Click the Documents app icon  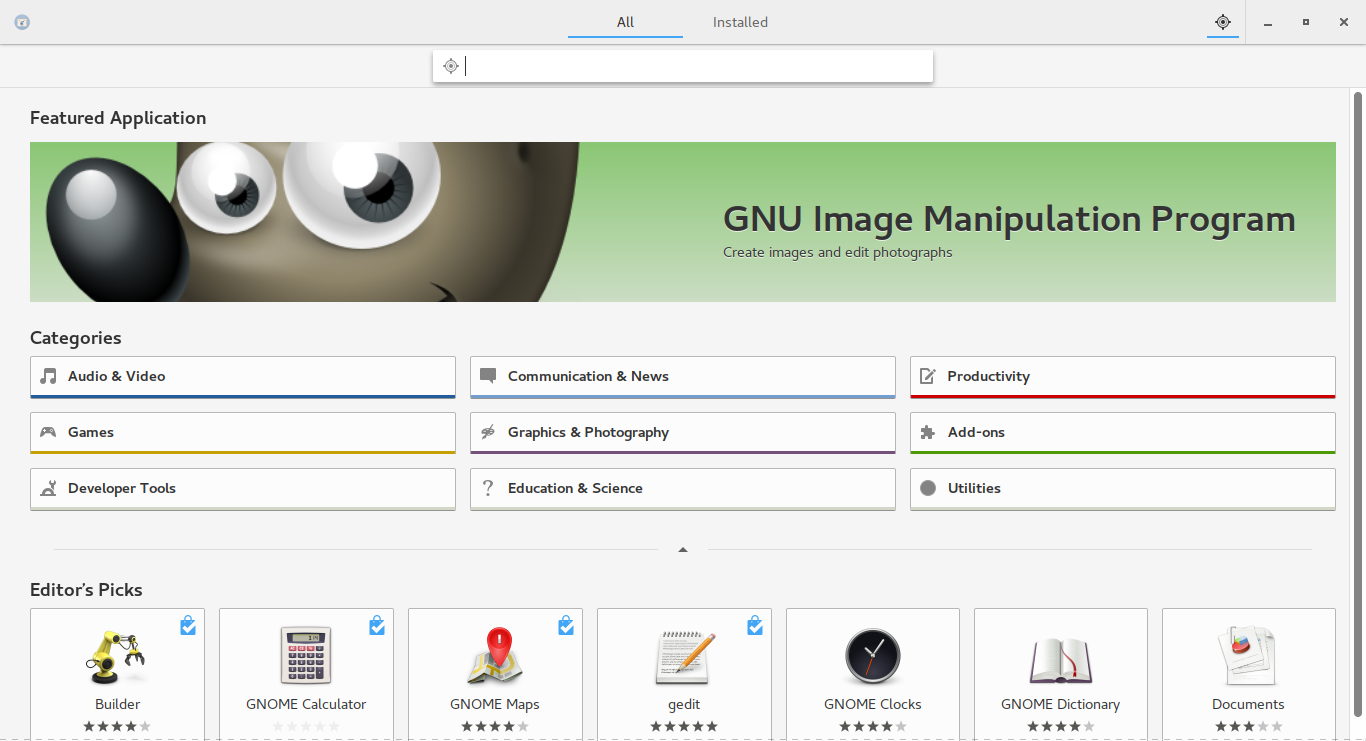coord(1248,657)
